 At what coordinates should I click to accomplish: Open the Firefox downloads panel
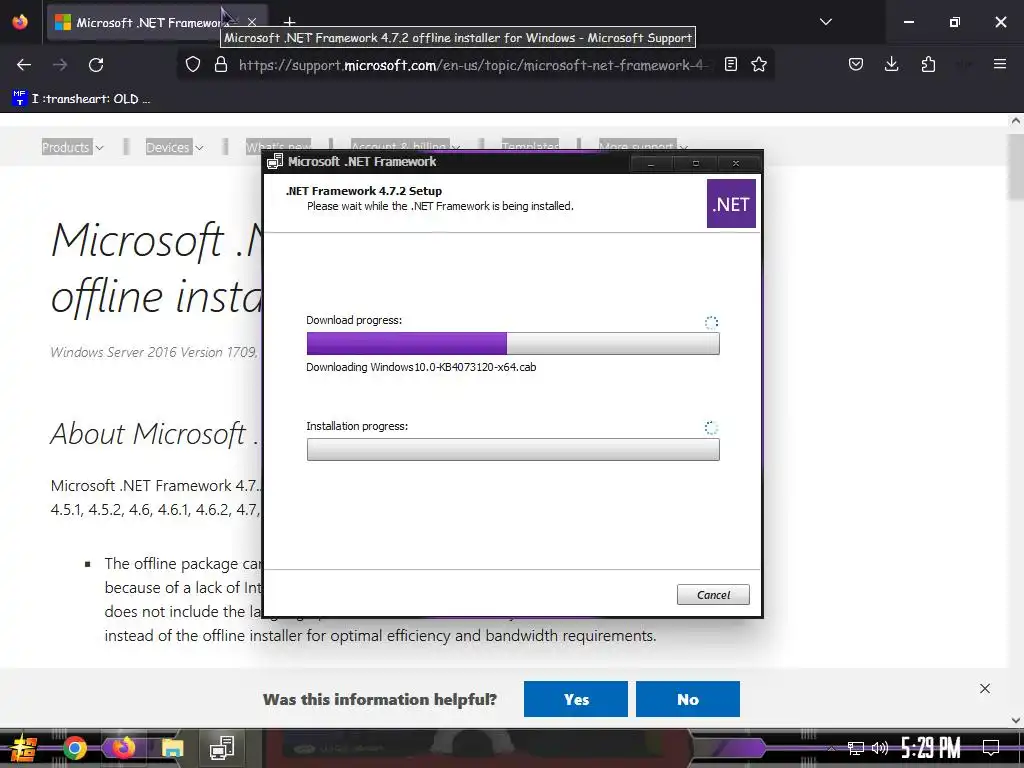click(x=891, y=64)
